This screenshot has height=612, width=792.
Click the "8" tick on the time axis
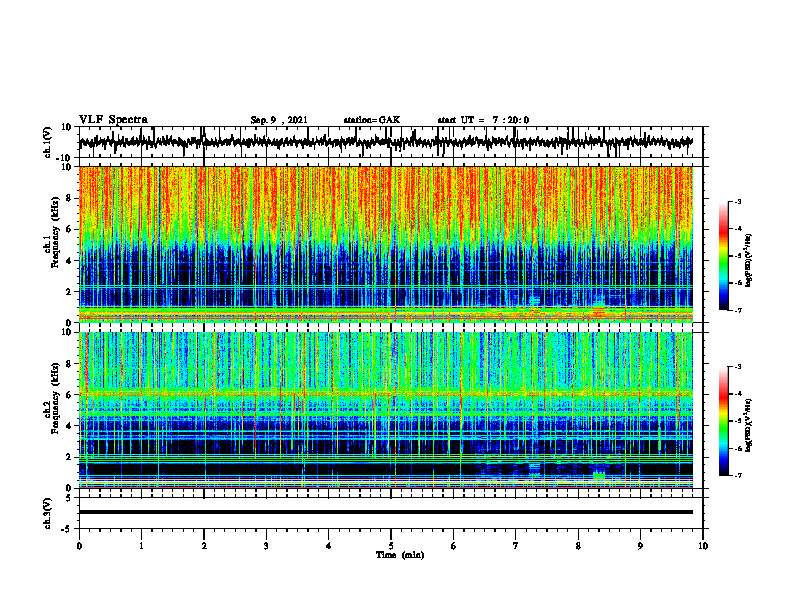578,546
